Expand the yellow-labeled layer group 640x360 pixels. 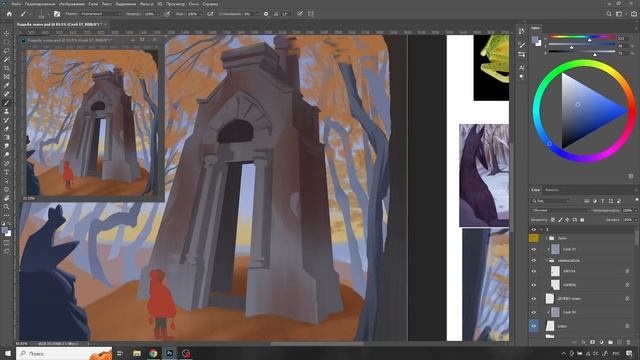tap(547, 238)
